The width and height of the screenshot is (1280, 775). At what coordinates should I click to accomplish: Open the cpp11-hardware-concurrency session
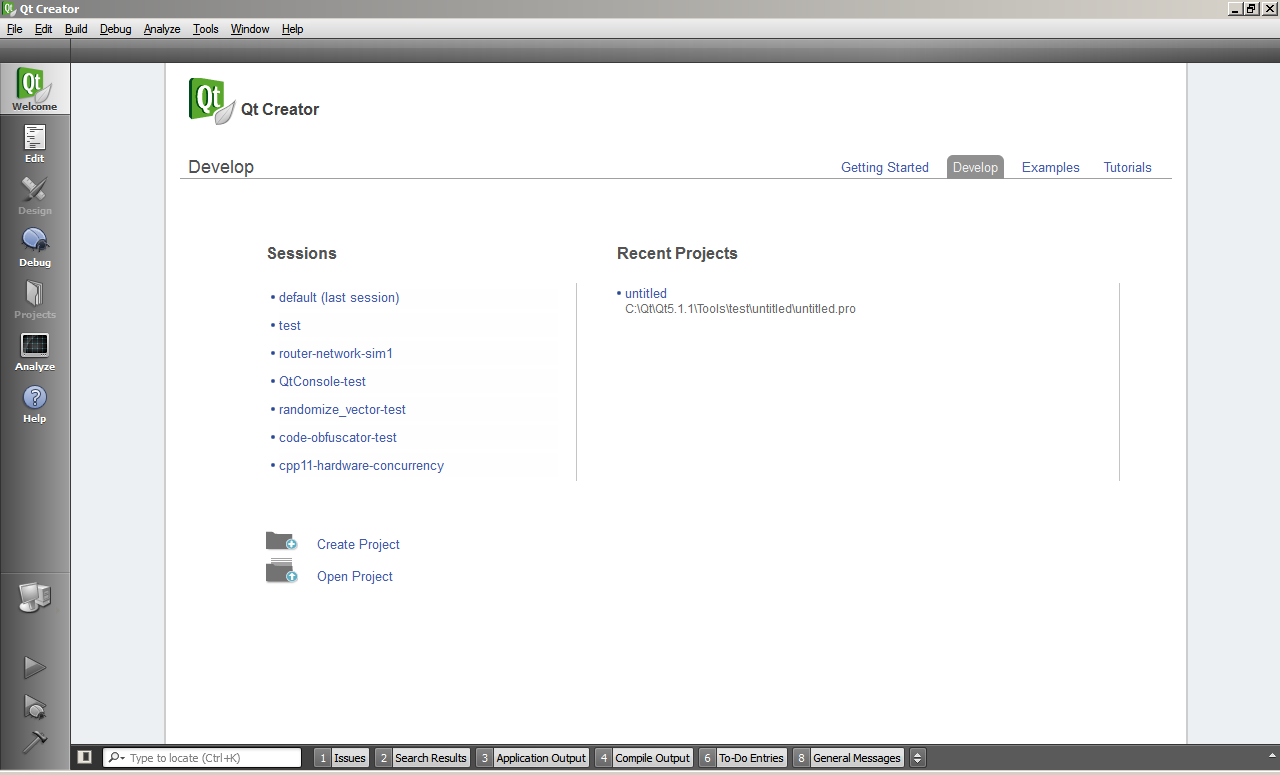361,465
